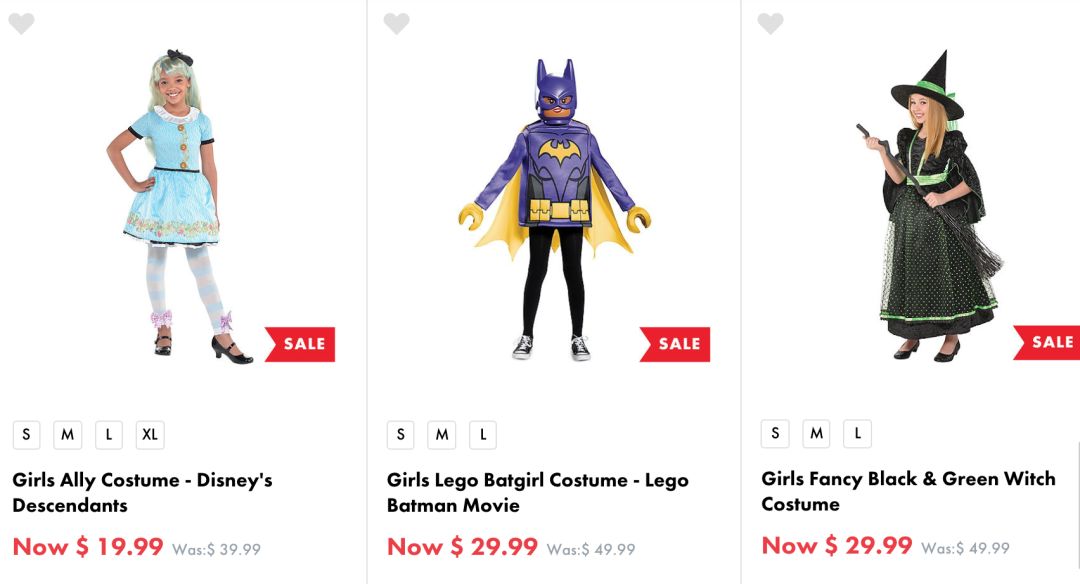This screenshot has height=584, width=1080.
Task: Click SALE tag on Witch Costume
Action: (1048, 342)
